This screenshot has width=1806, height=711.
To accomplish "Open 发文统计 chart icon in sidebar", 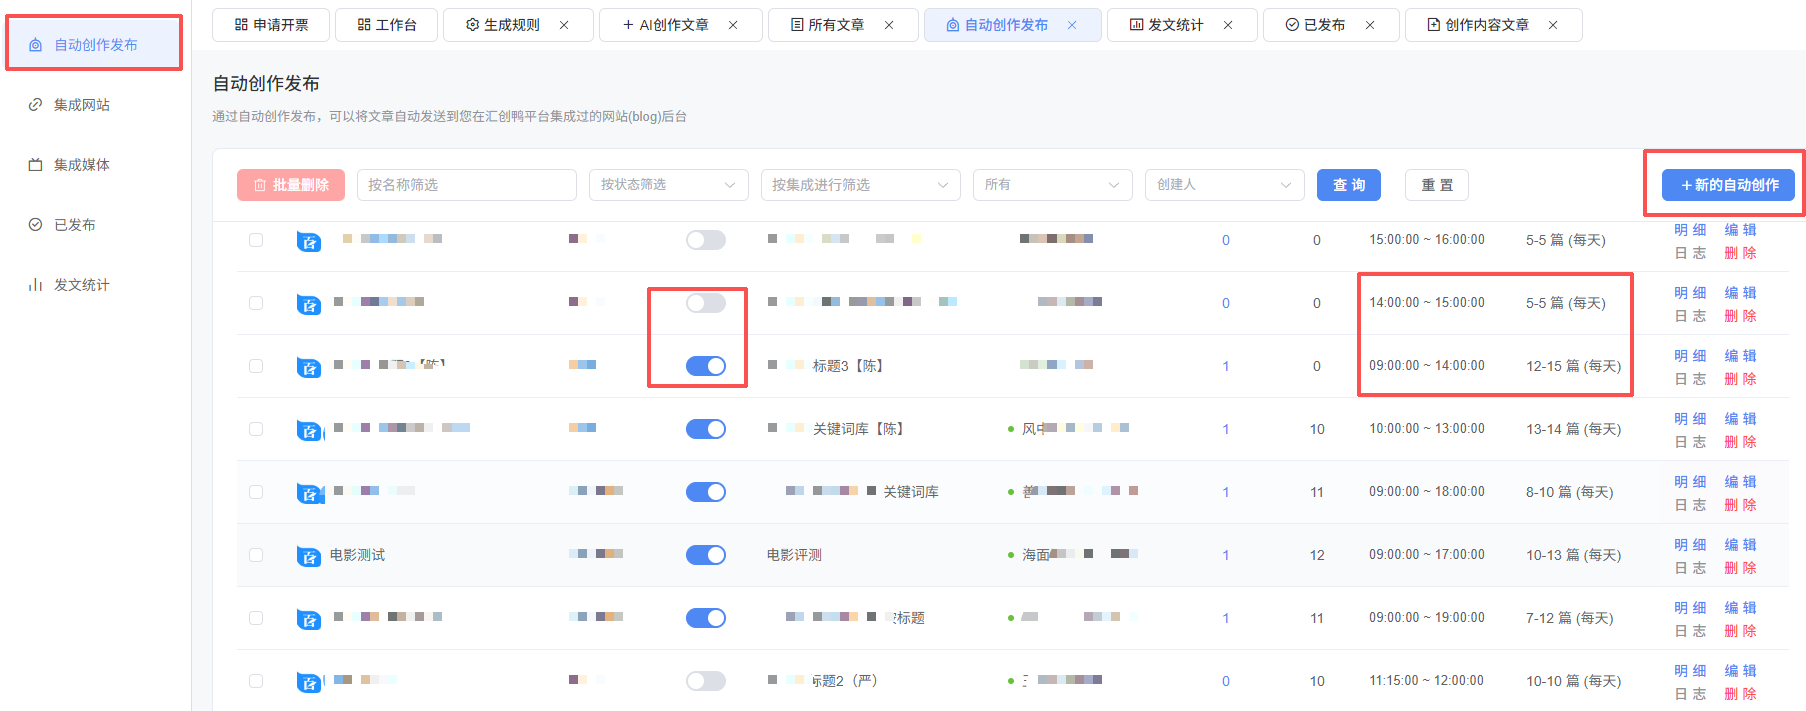I will [35, 285].
